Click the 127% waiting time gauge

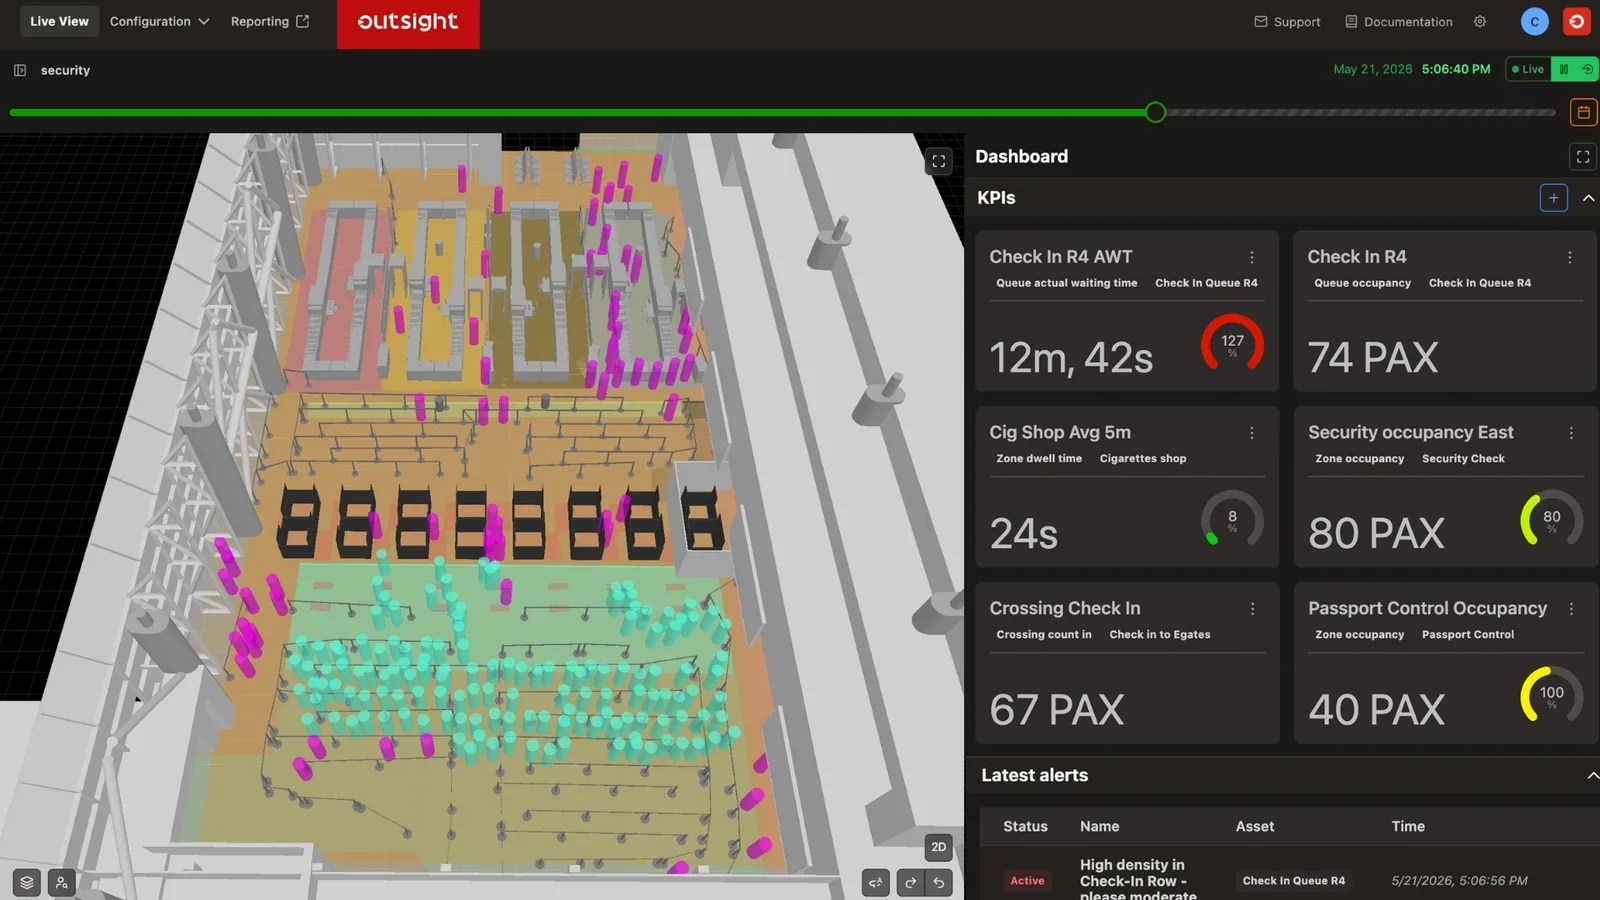[x=1232, y=344]
